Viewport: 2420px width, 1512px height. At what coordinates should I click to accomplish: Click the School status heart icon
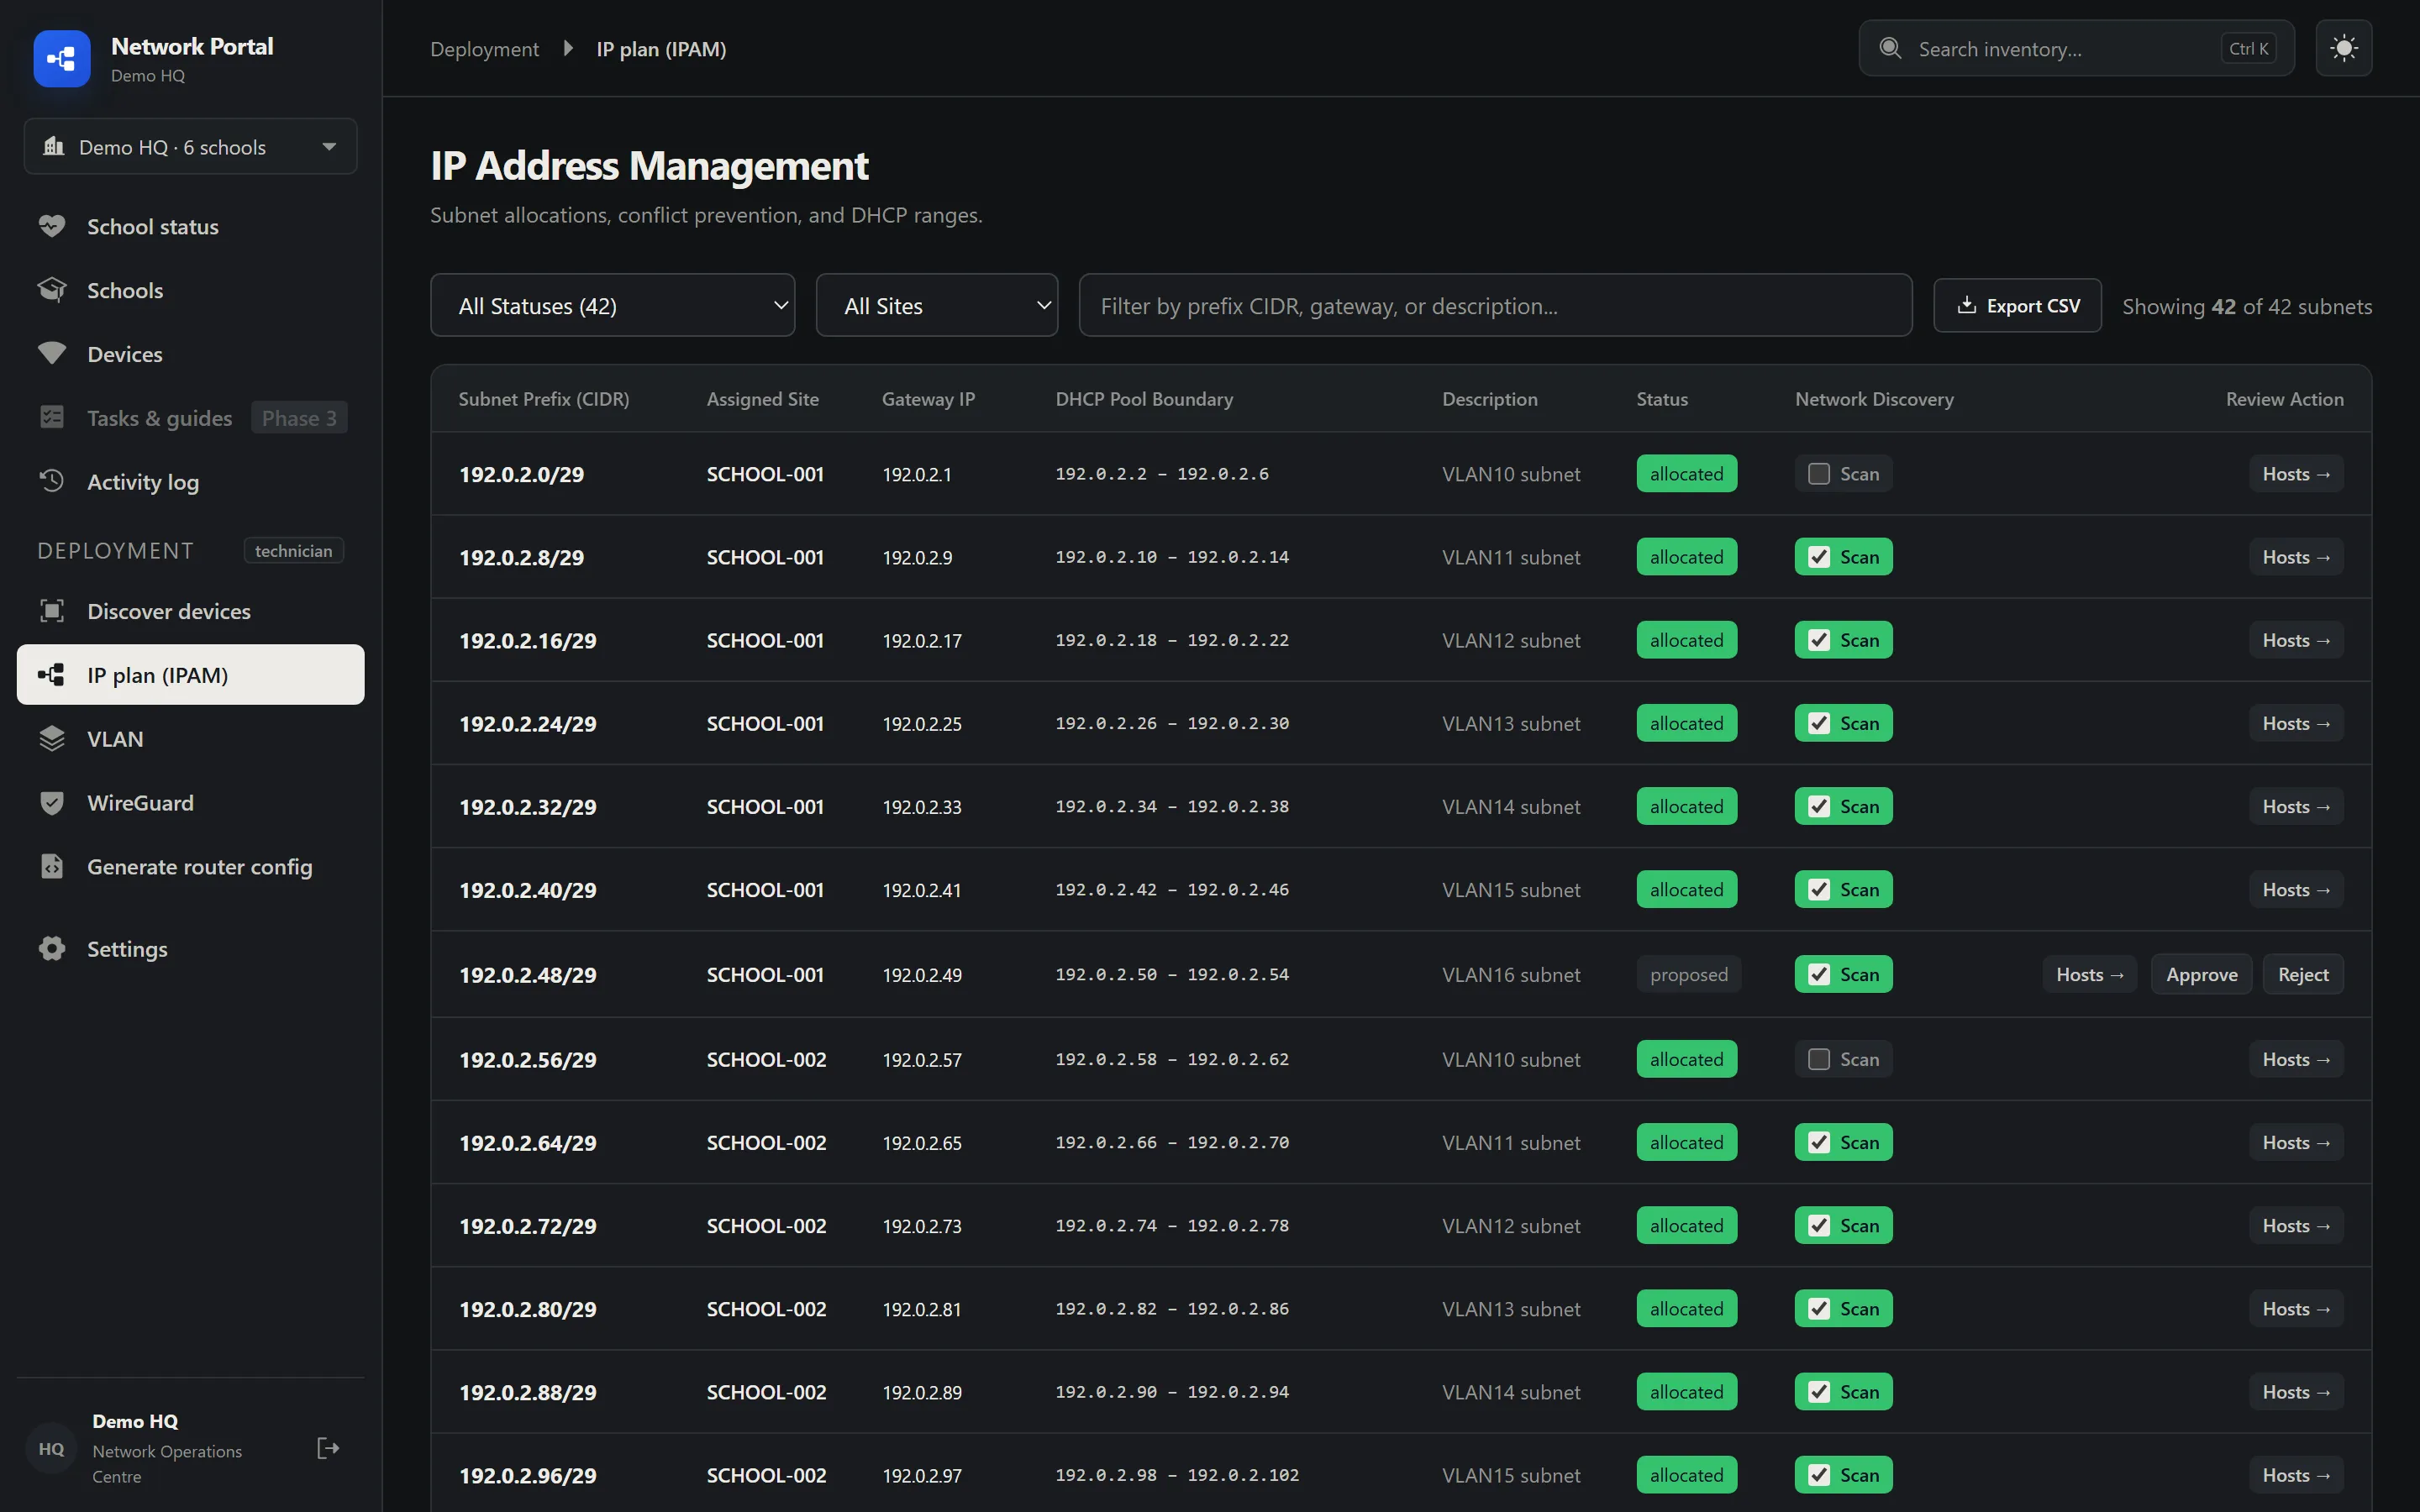pyautogui.click(x=52, y=226)
